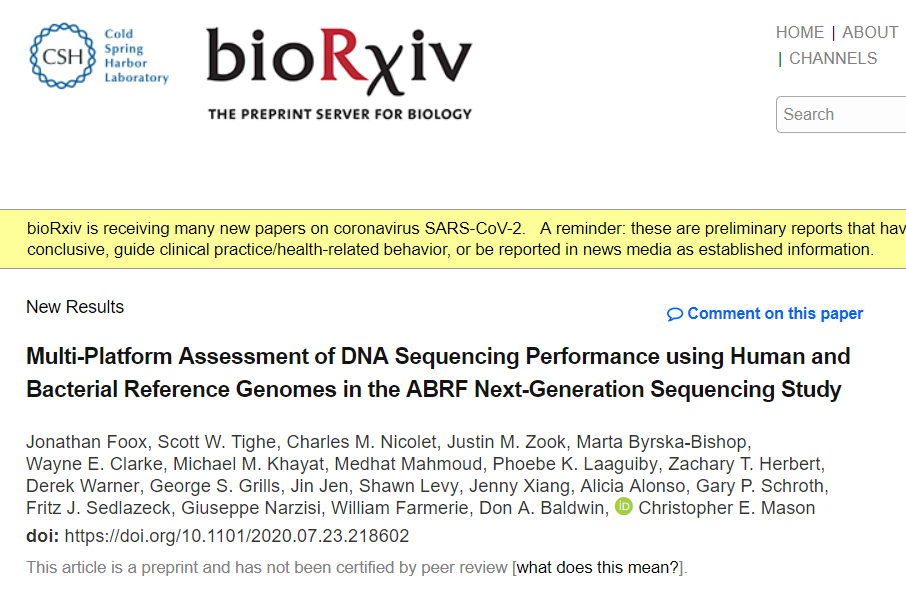Select author Fritz J. Sedlazeck
906x594 pixels.
click(98, 508)
